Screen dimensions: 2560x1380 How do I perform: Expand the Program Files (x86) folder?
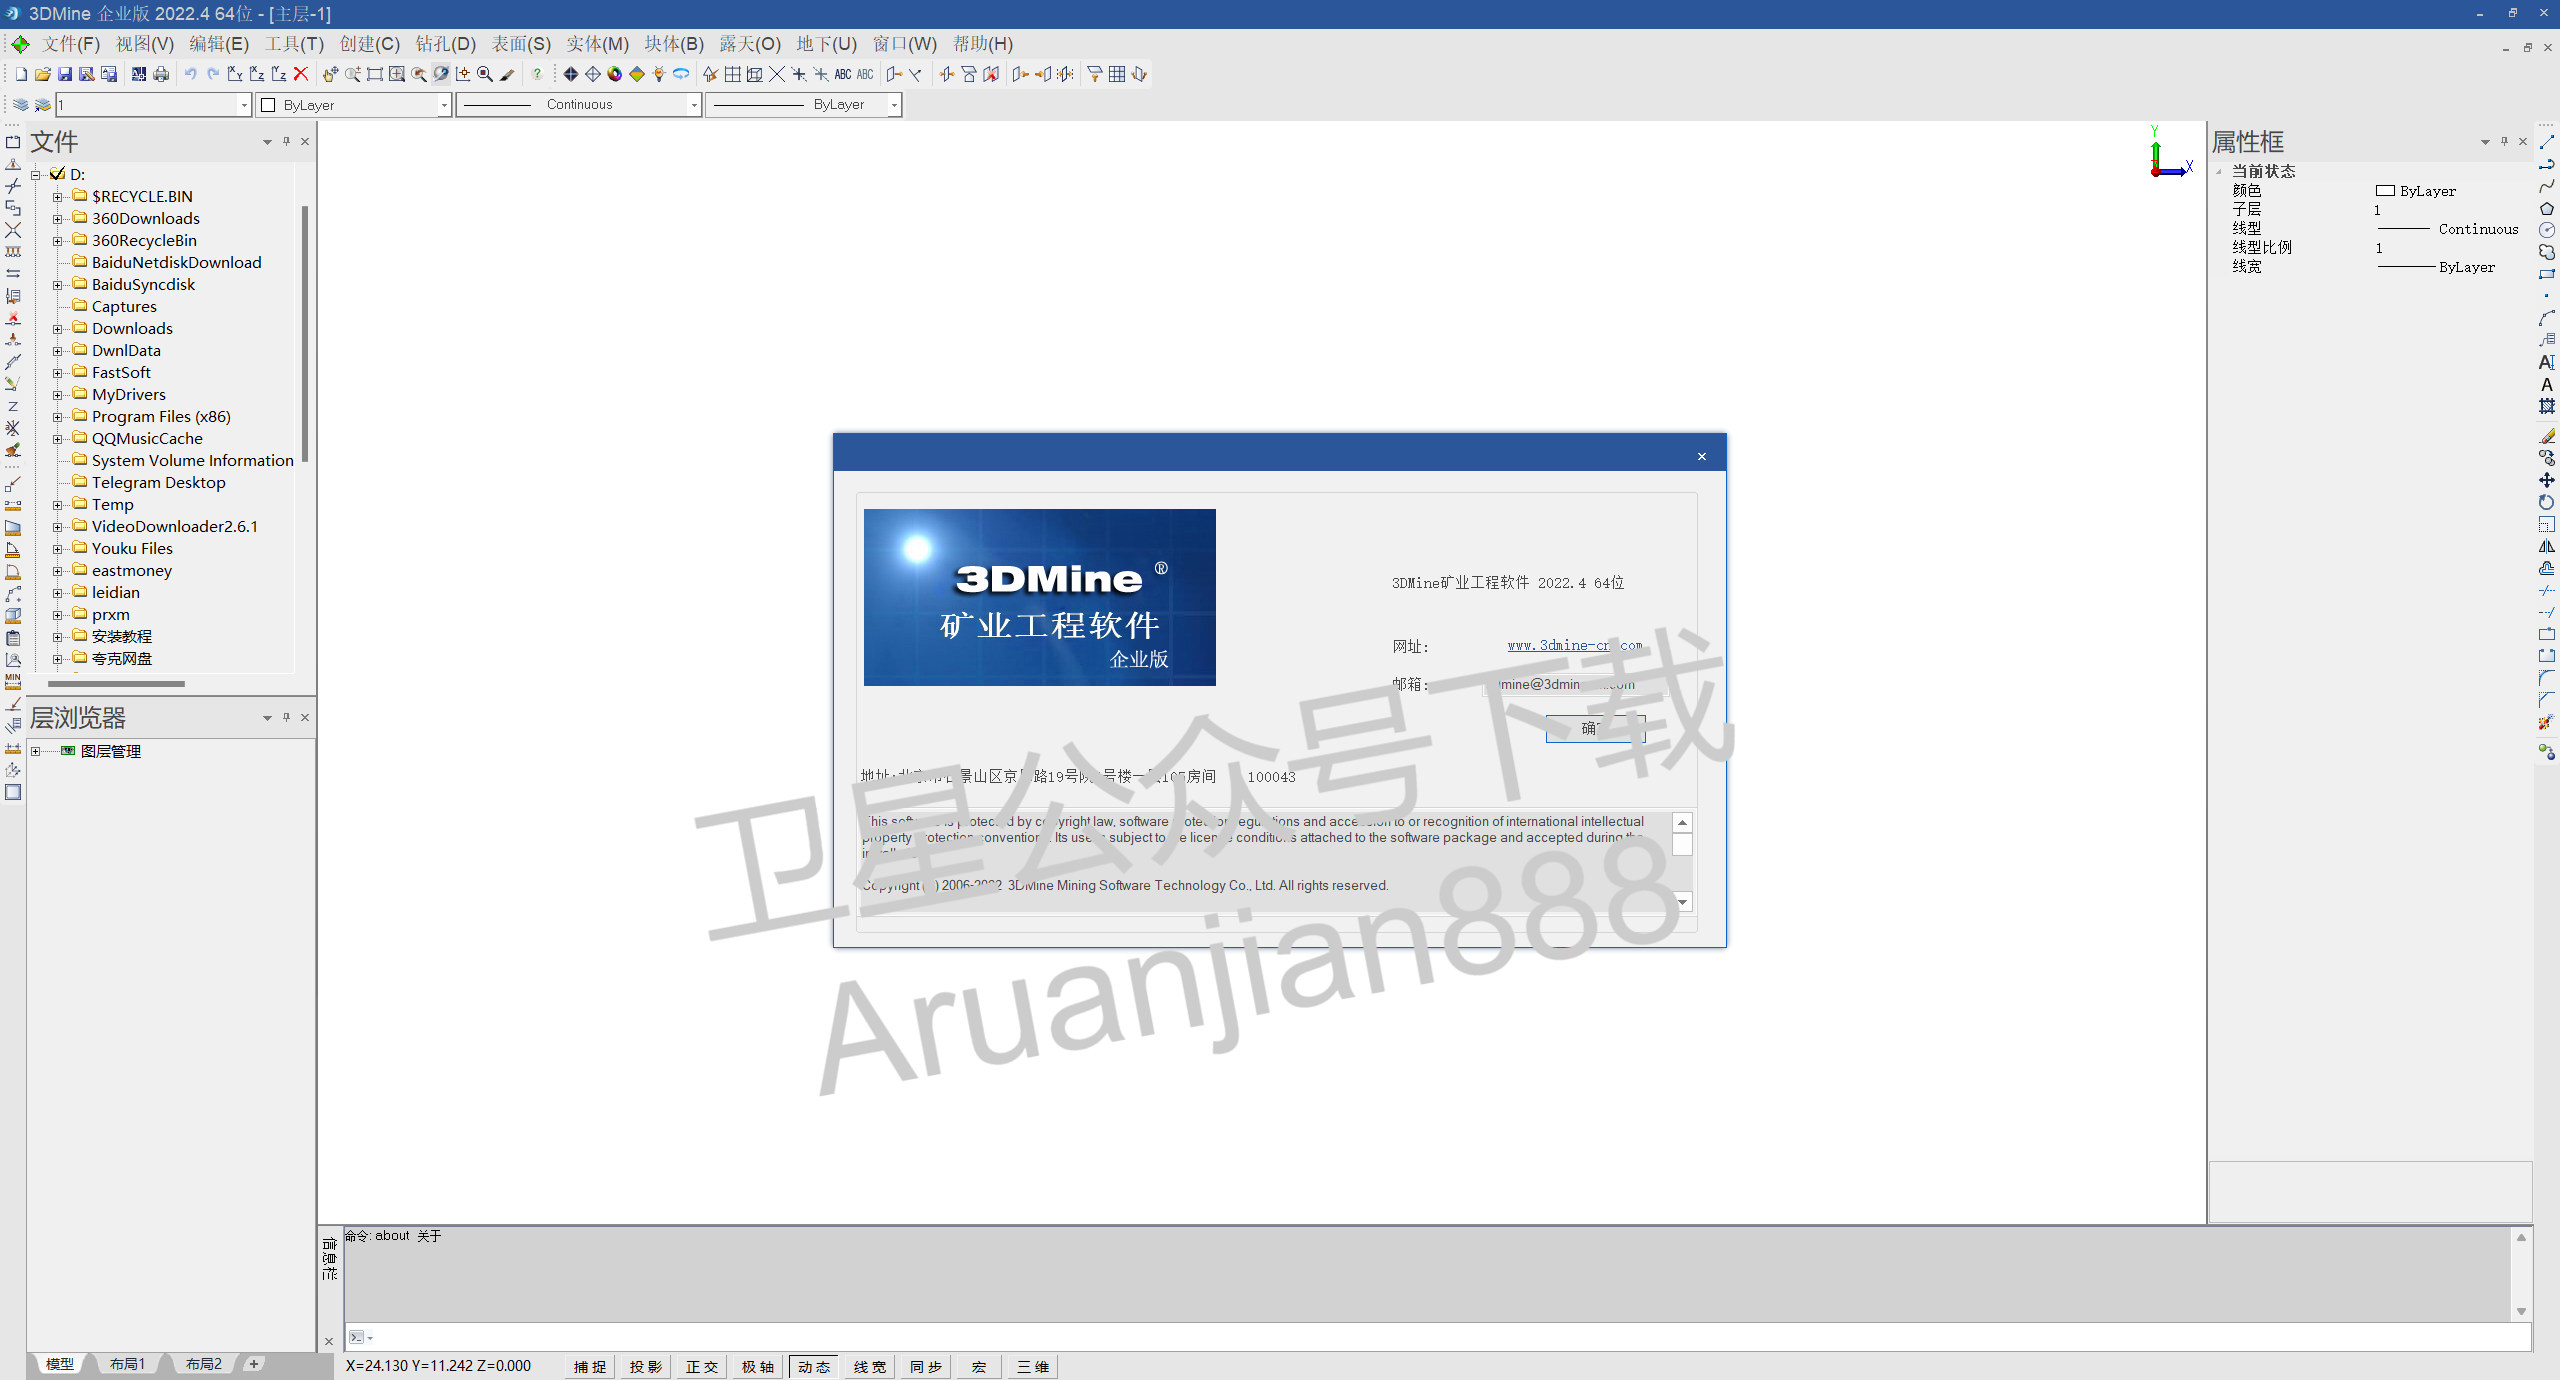coord(58,417)
